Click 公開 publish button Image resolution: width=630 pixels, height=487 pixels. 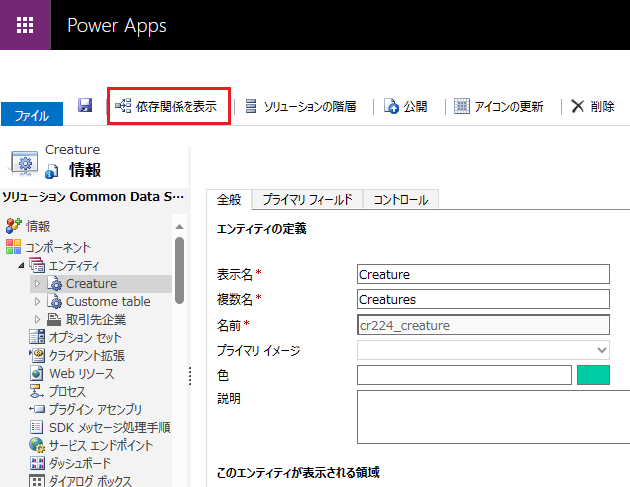pyautogui.click(x=406, y=106)
